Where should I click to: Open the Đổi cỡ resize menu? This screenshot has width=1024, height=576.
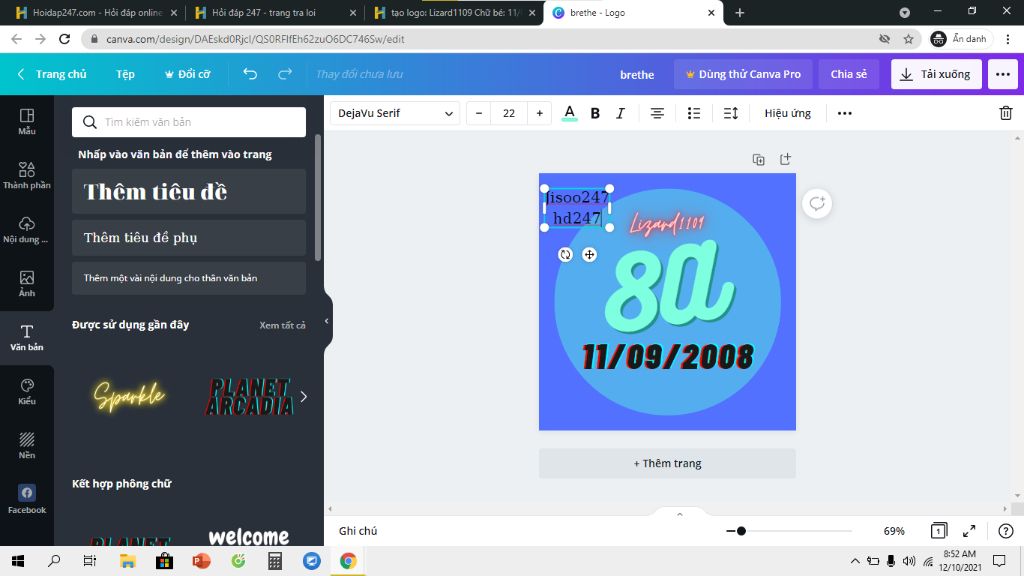187,74
